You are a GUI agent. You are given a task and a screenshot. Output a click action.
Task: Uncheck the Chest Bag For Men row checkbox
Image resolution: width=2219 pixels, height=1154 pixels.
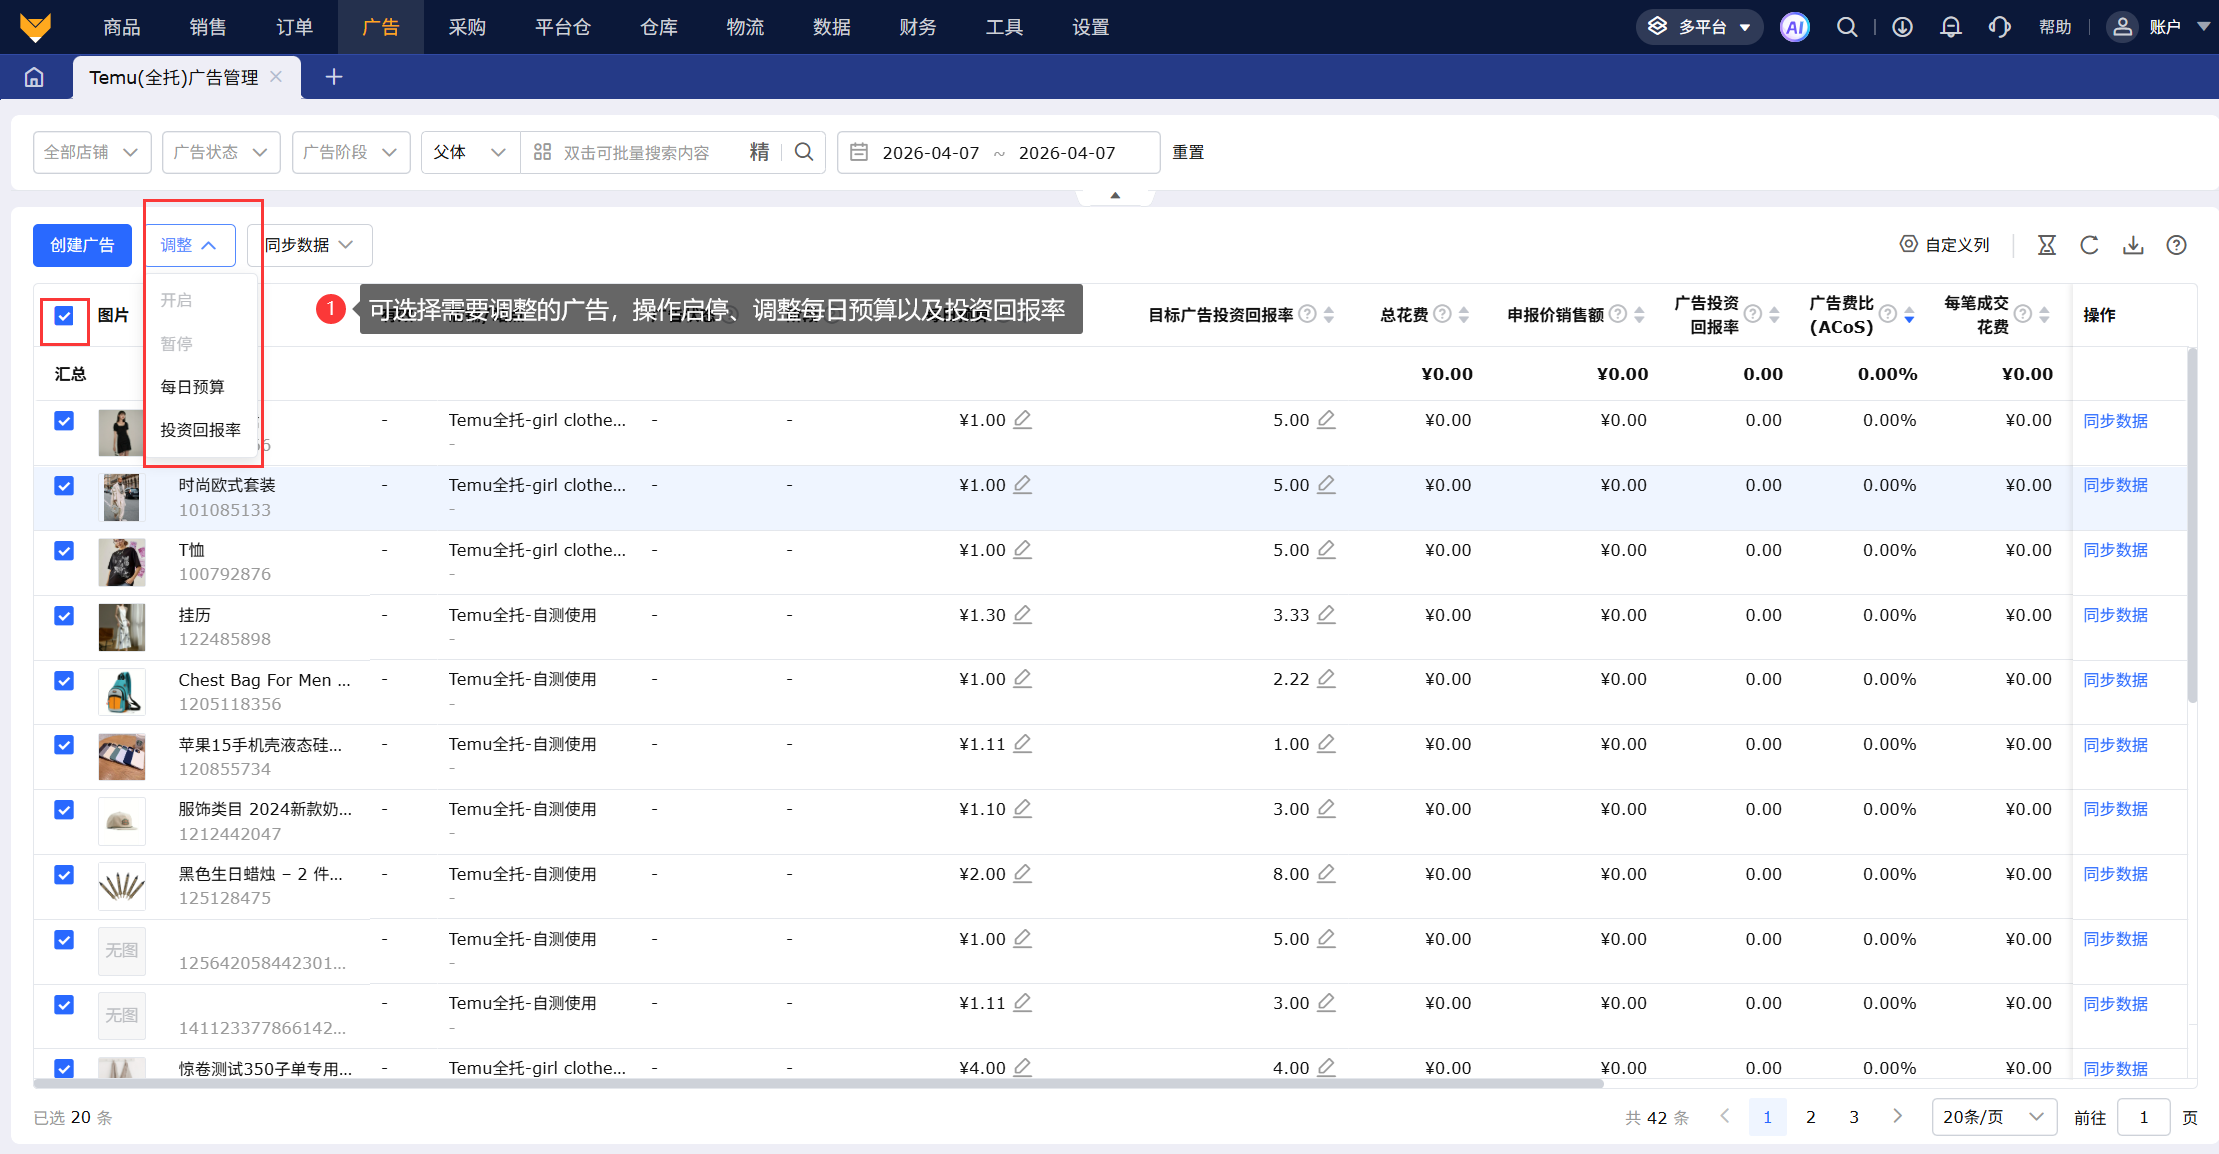click(x=64, y=681)
